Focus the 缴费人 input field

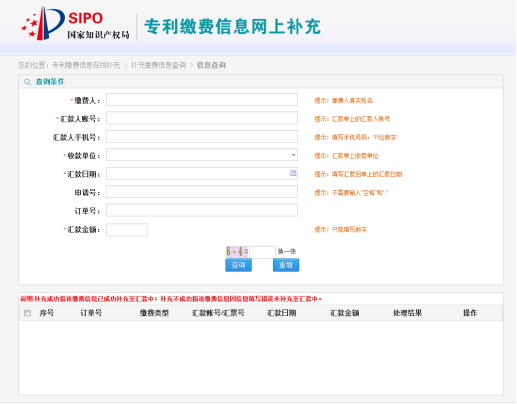click(202, 100)
